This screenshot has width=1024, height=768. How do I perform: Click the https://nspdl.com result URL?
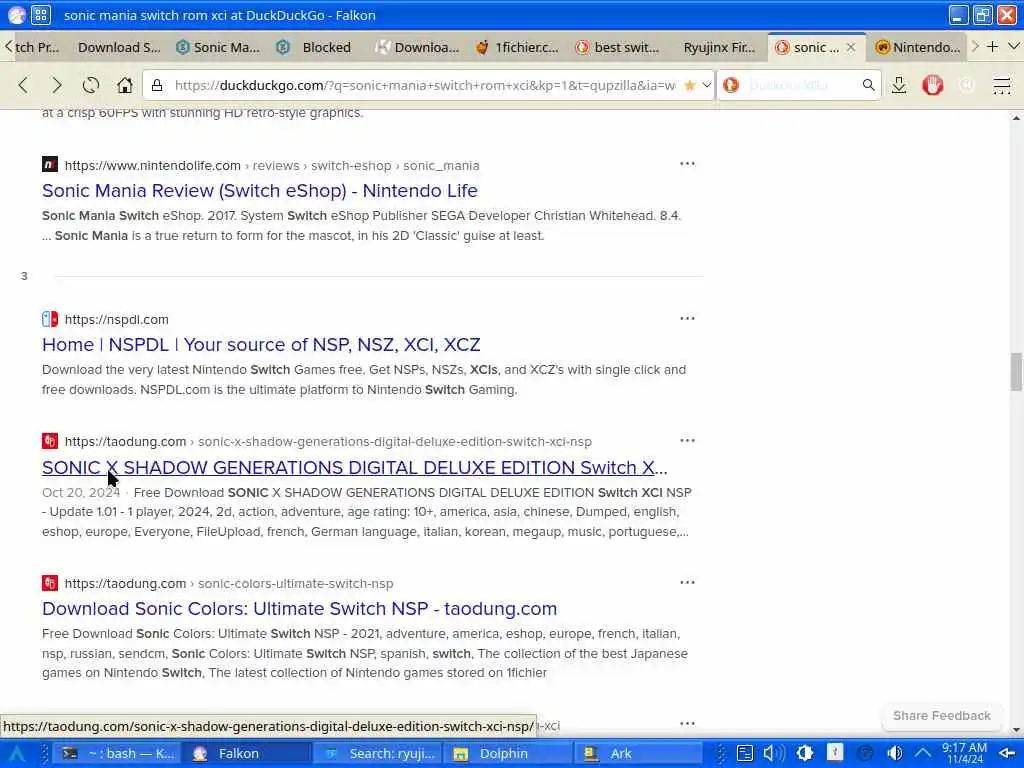pyautogui.click(x=116, y=319)
